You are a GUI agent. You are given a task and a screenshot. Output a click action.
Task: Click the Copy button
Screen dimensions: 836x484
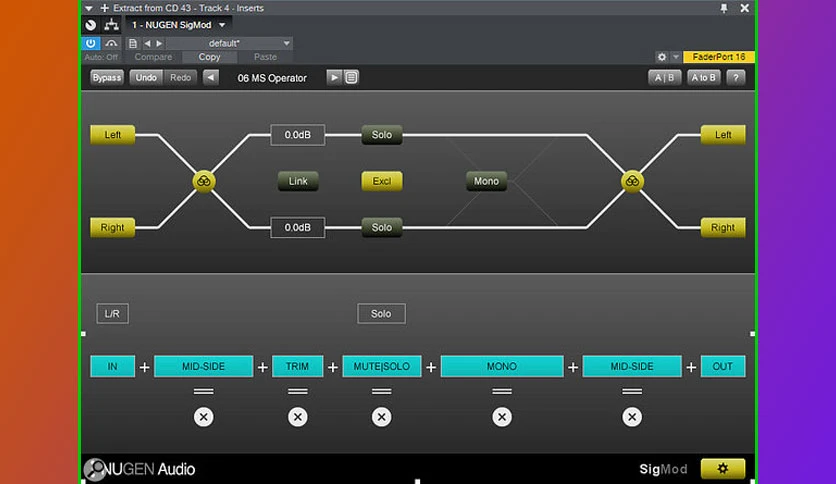[209, 57]
